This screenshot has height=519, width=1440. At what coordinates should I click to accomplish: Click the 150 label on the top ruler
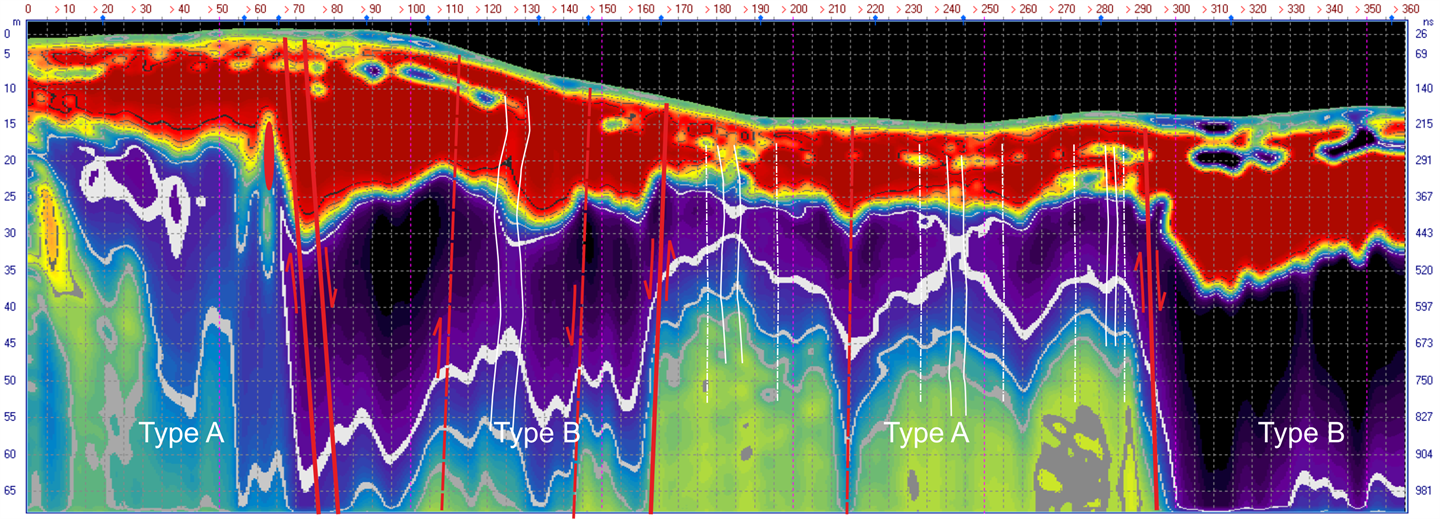click(x=609, y=9)
